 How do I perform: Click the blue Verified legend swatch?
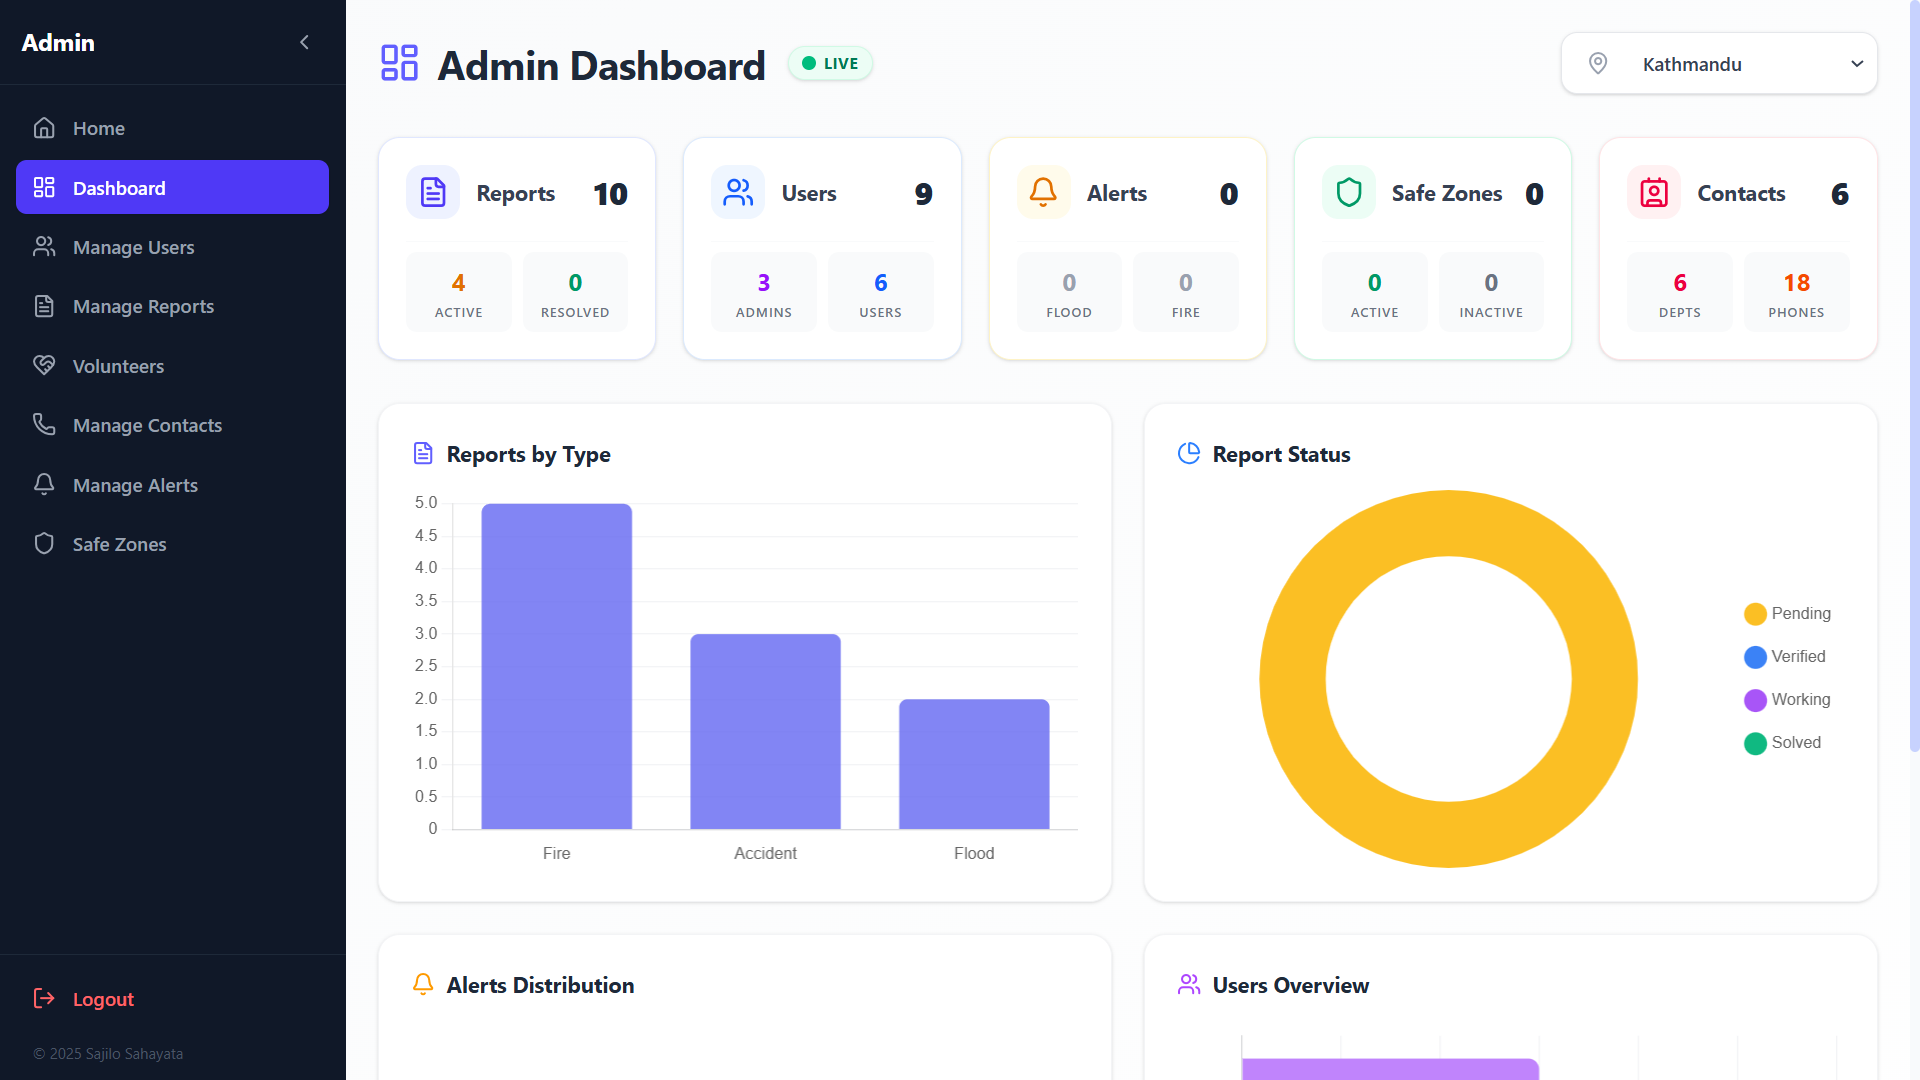pos(1755,657)
